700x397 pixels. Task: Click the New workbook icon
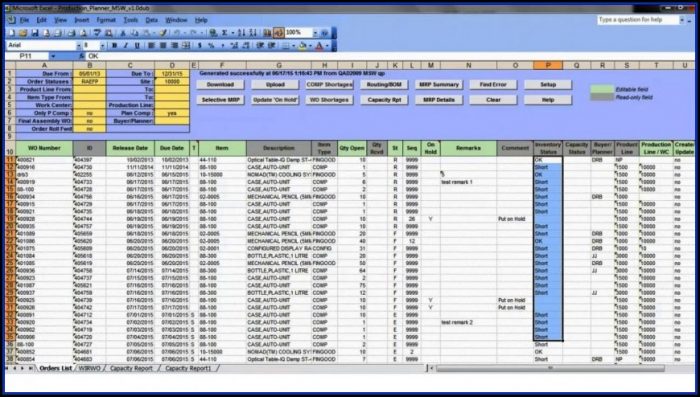(x=12, y=33)
